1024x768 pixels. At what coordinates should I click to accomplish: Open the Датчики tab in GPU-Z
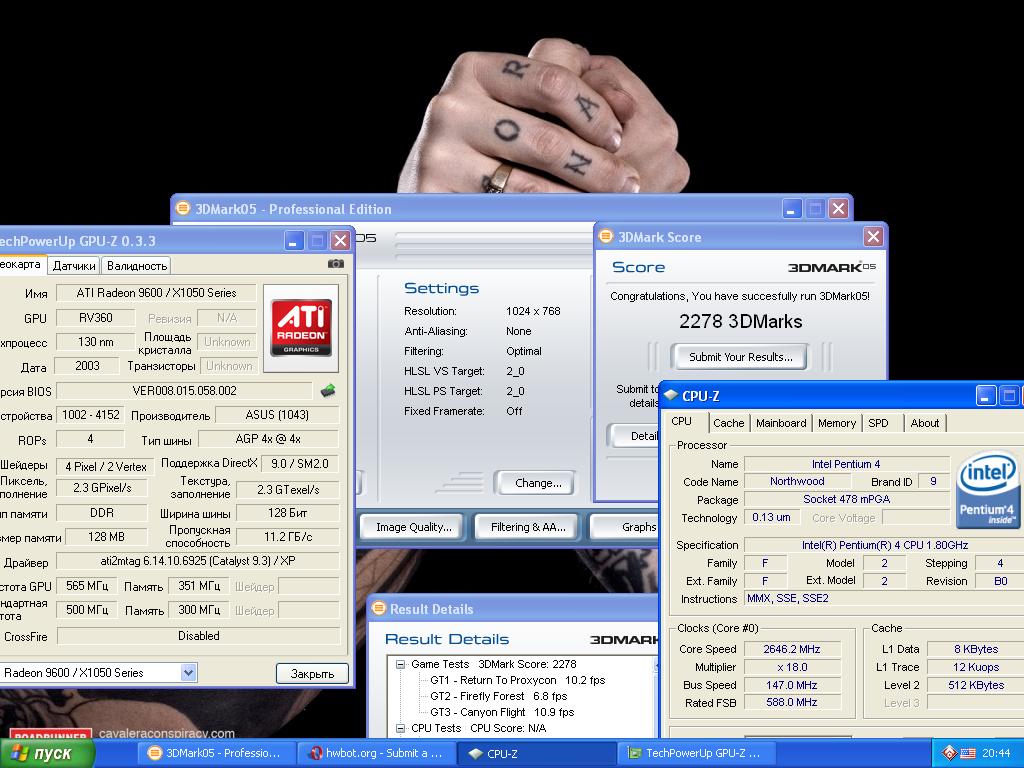tap(74, 266)
